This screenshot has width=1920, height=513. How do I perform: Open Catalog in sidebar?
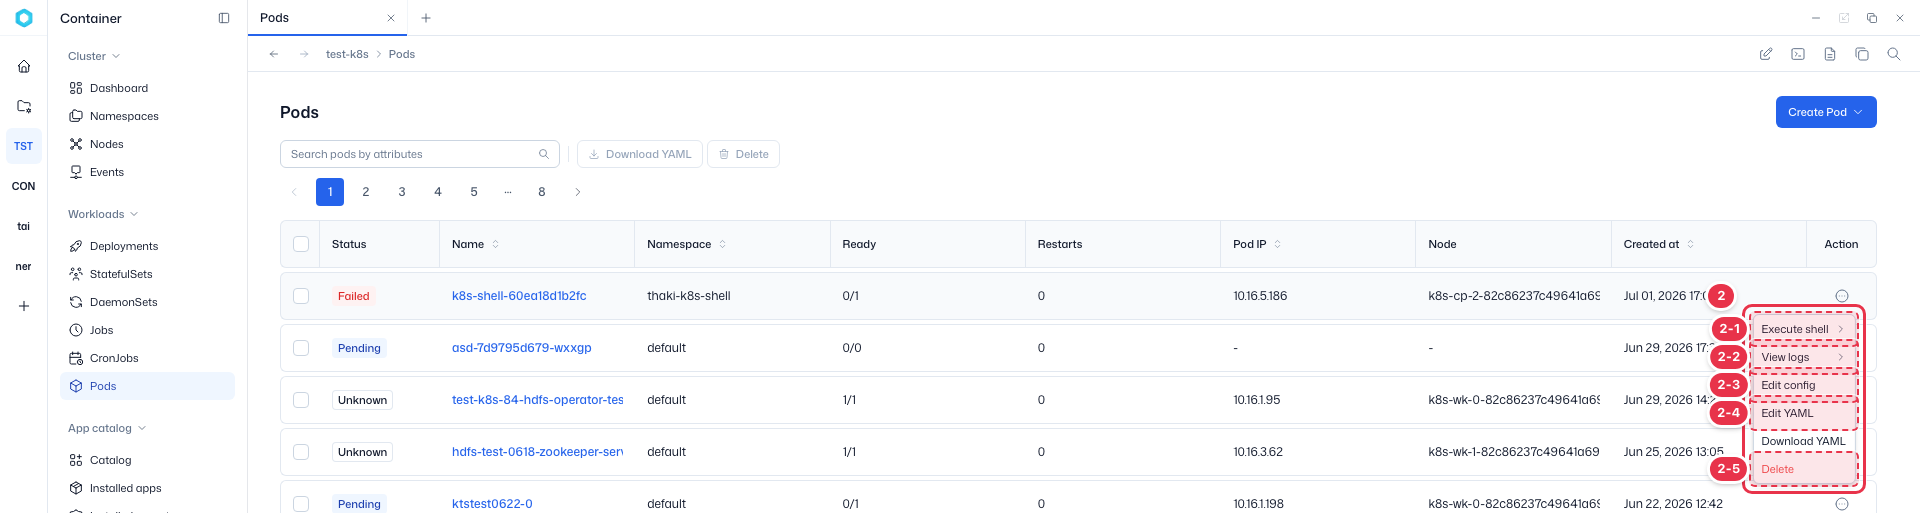(x=148, y=460)
